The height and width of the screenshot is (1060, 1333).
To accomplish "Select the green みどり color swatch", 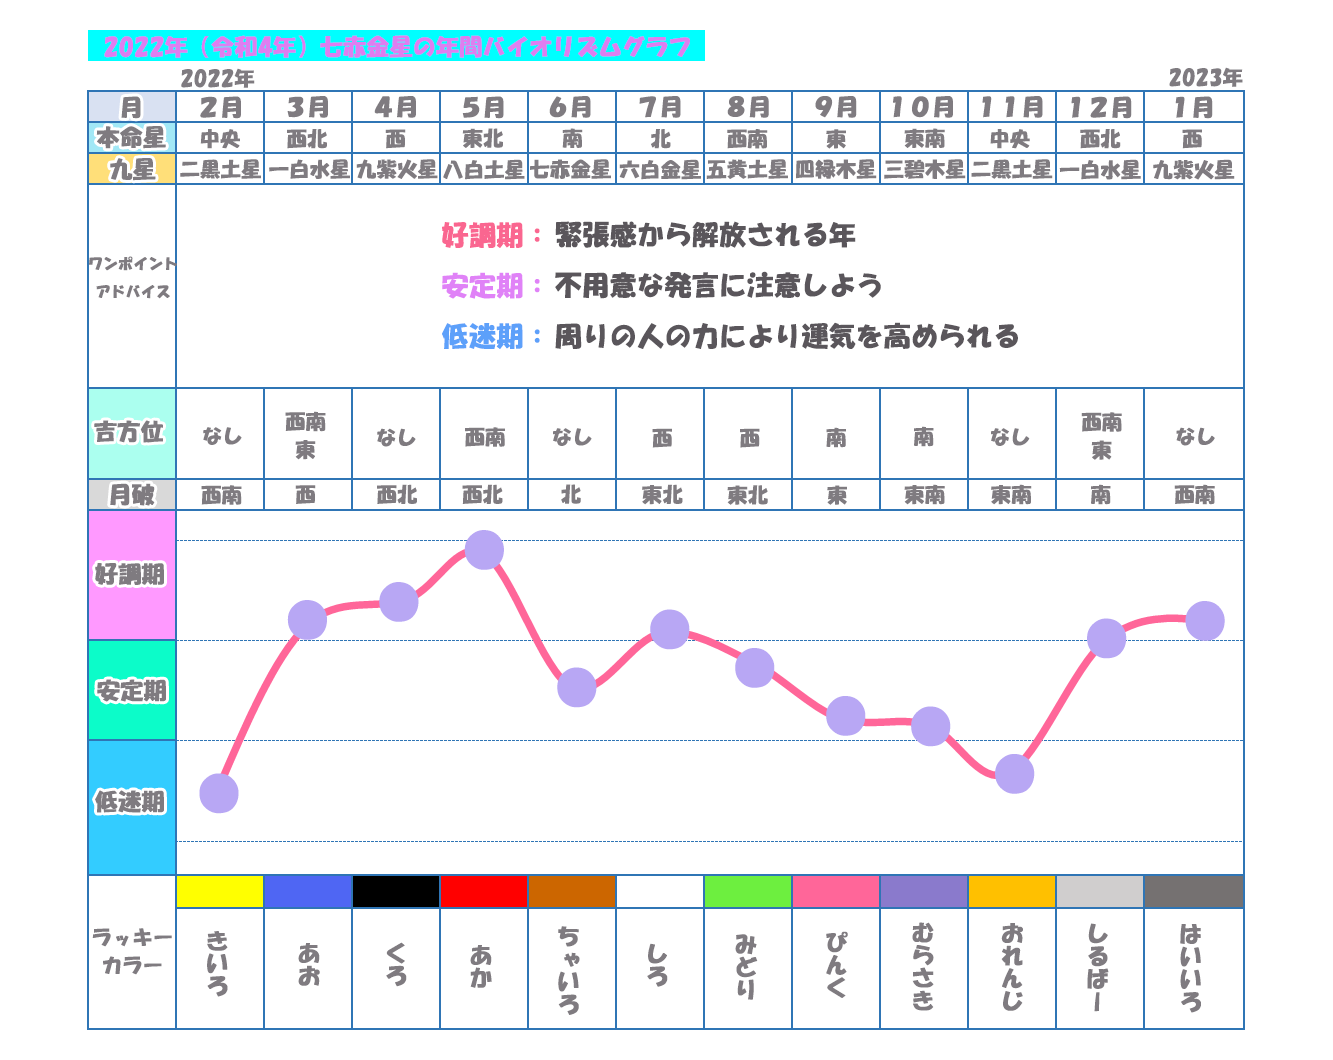I will (748, 891).
